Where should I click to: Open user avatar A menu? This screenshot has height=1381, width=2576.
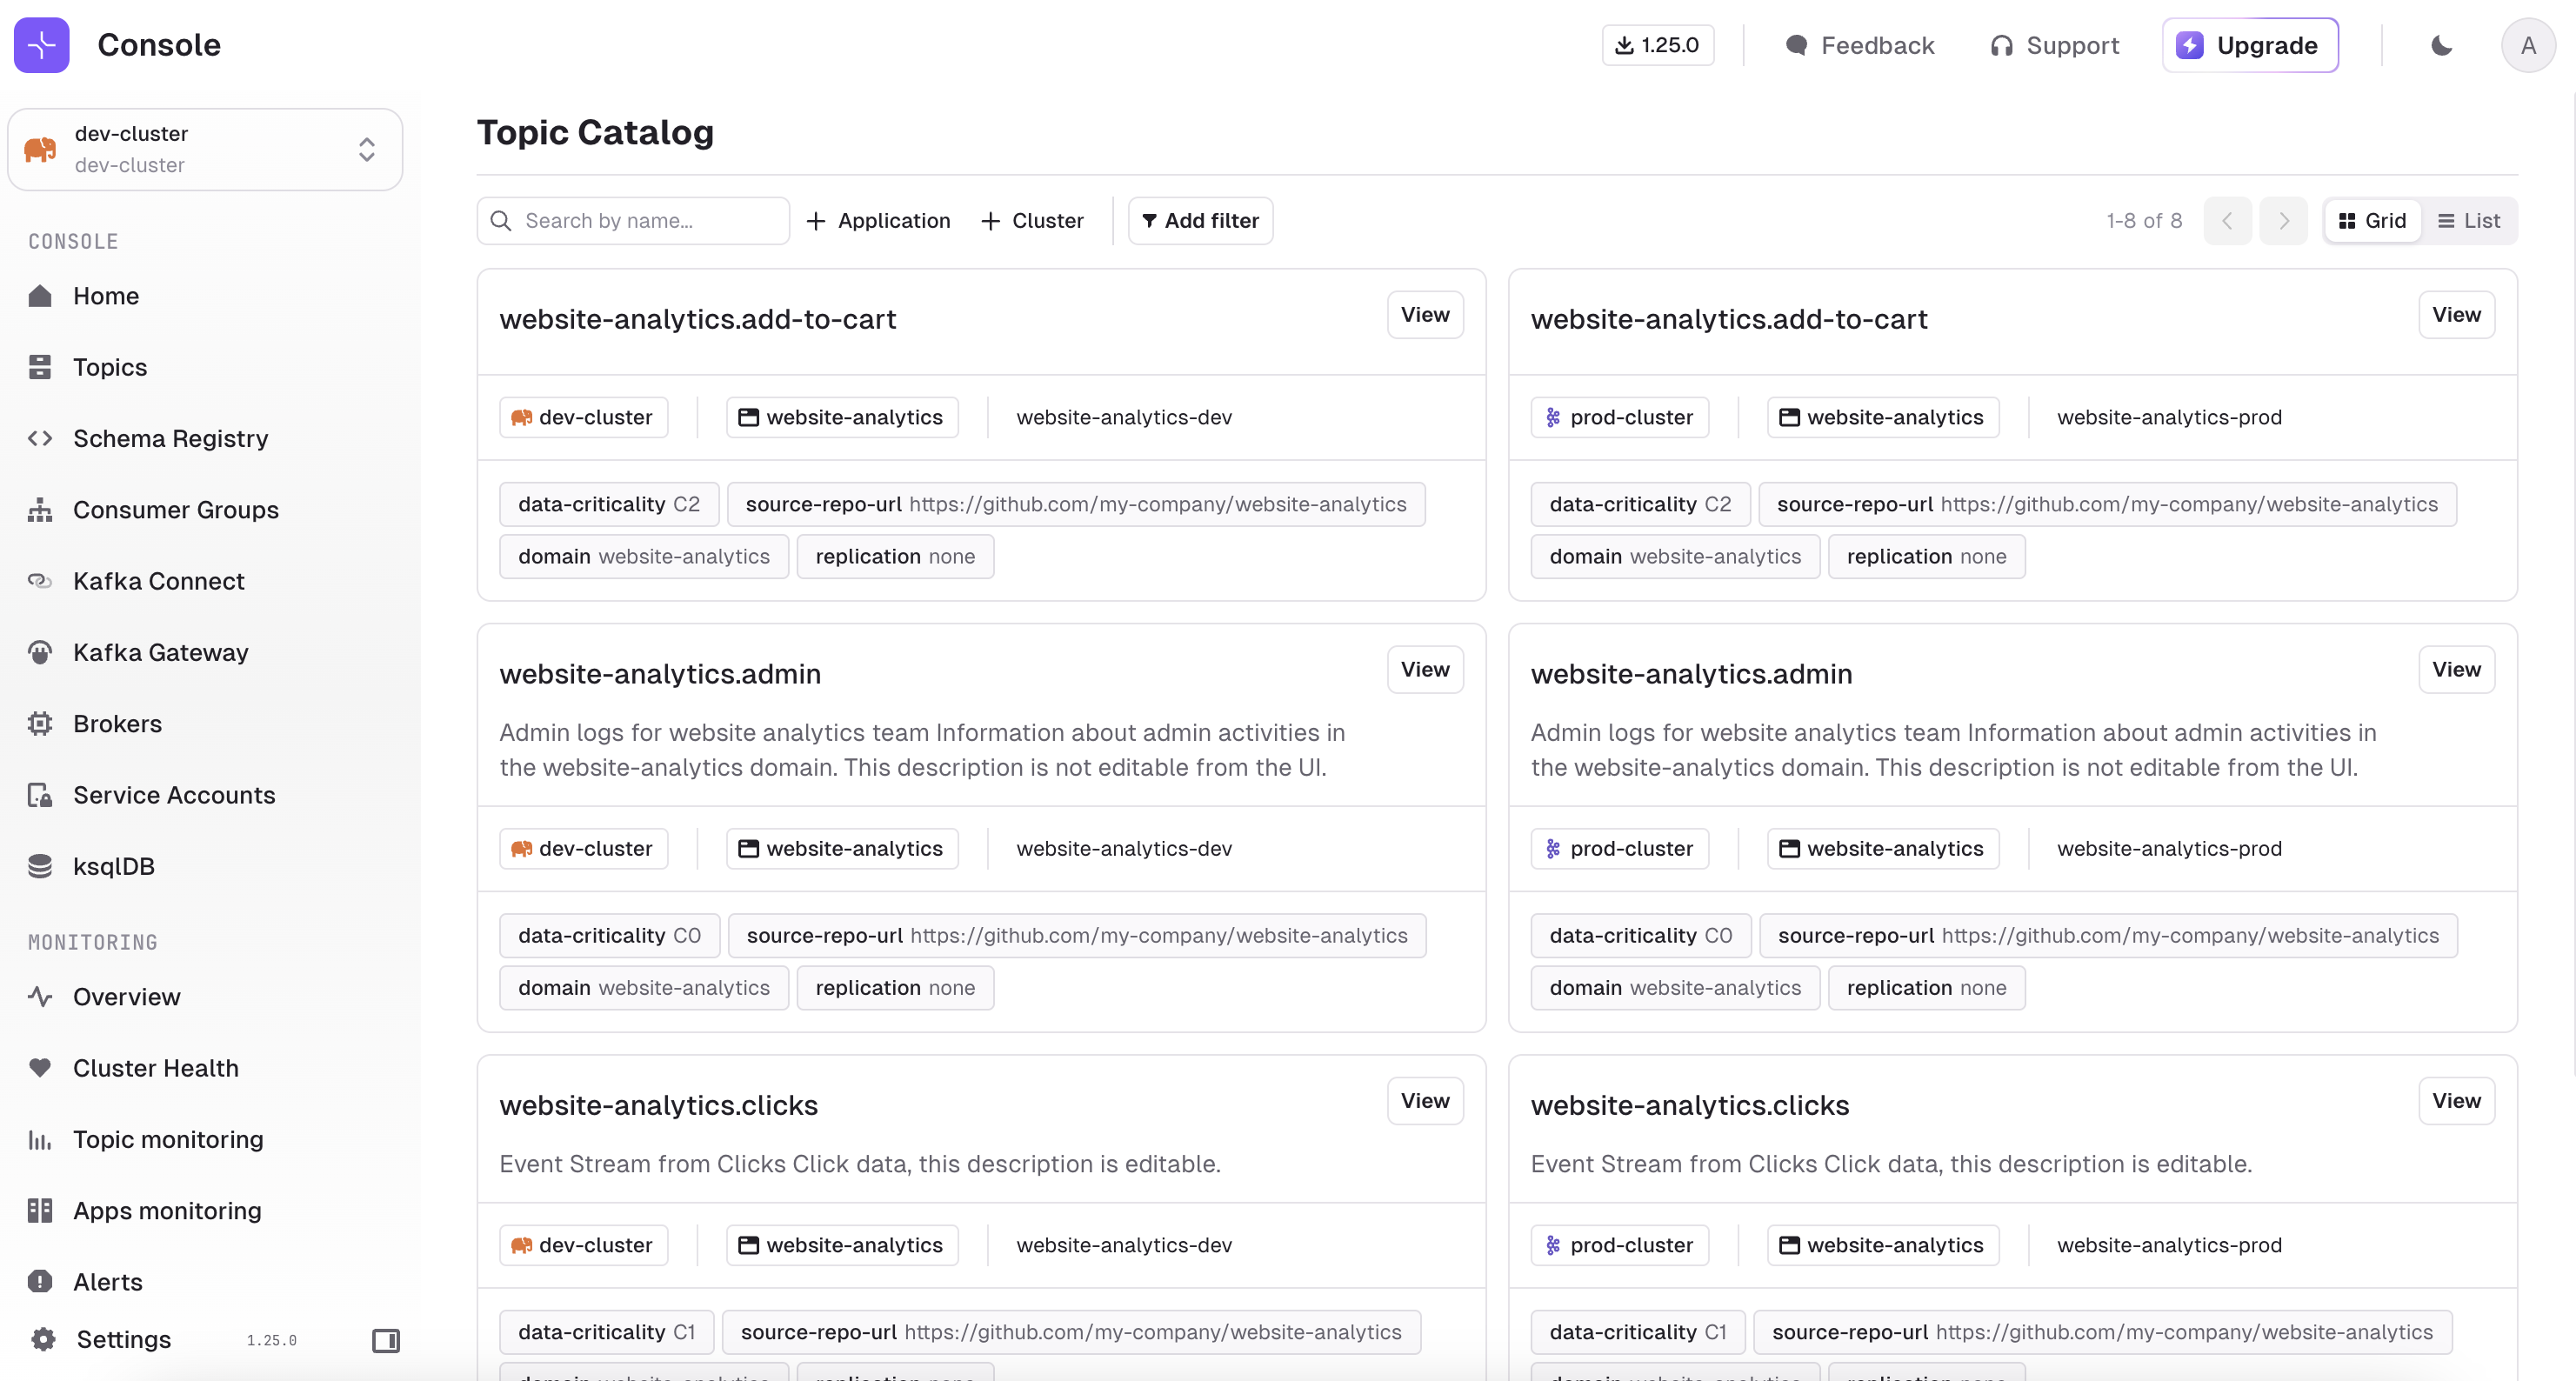coord(2528,45)
